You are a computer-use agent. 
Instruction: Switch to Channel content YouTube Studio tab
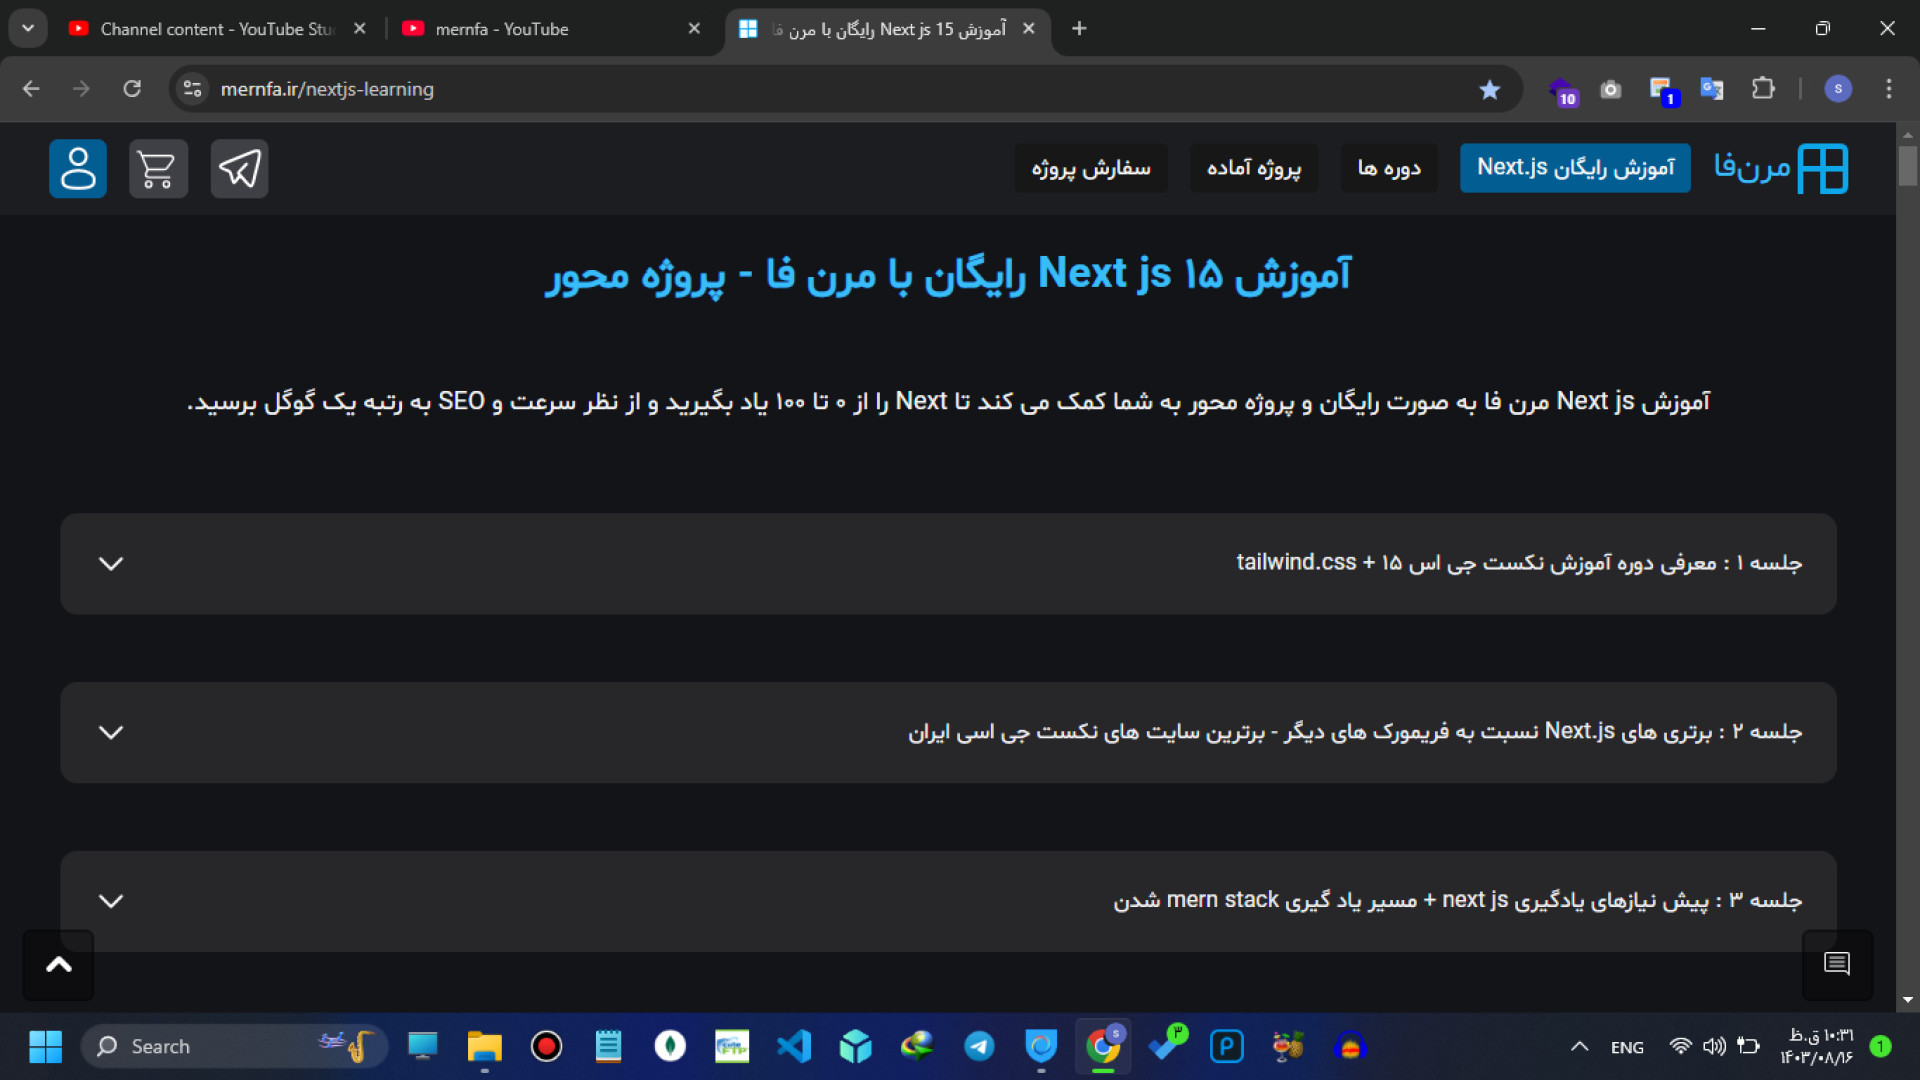[217, 29]
